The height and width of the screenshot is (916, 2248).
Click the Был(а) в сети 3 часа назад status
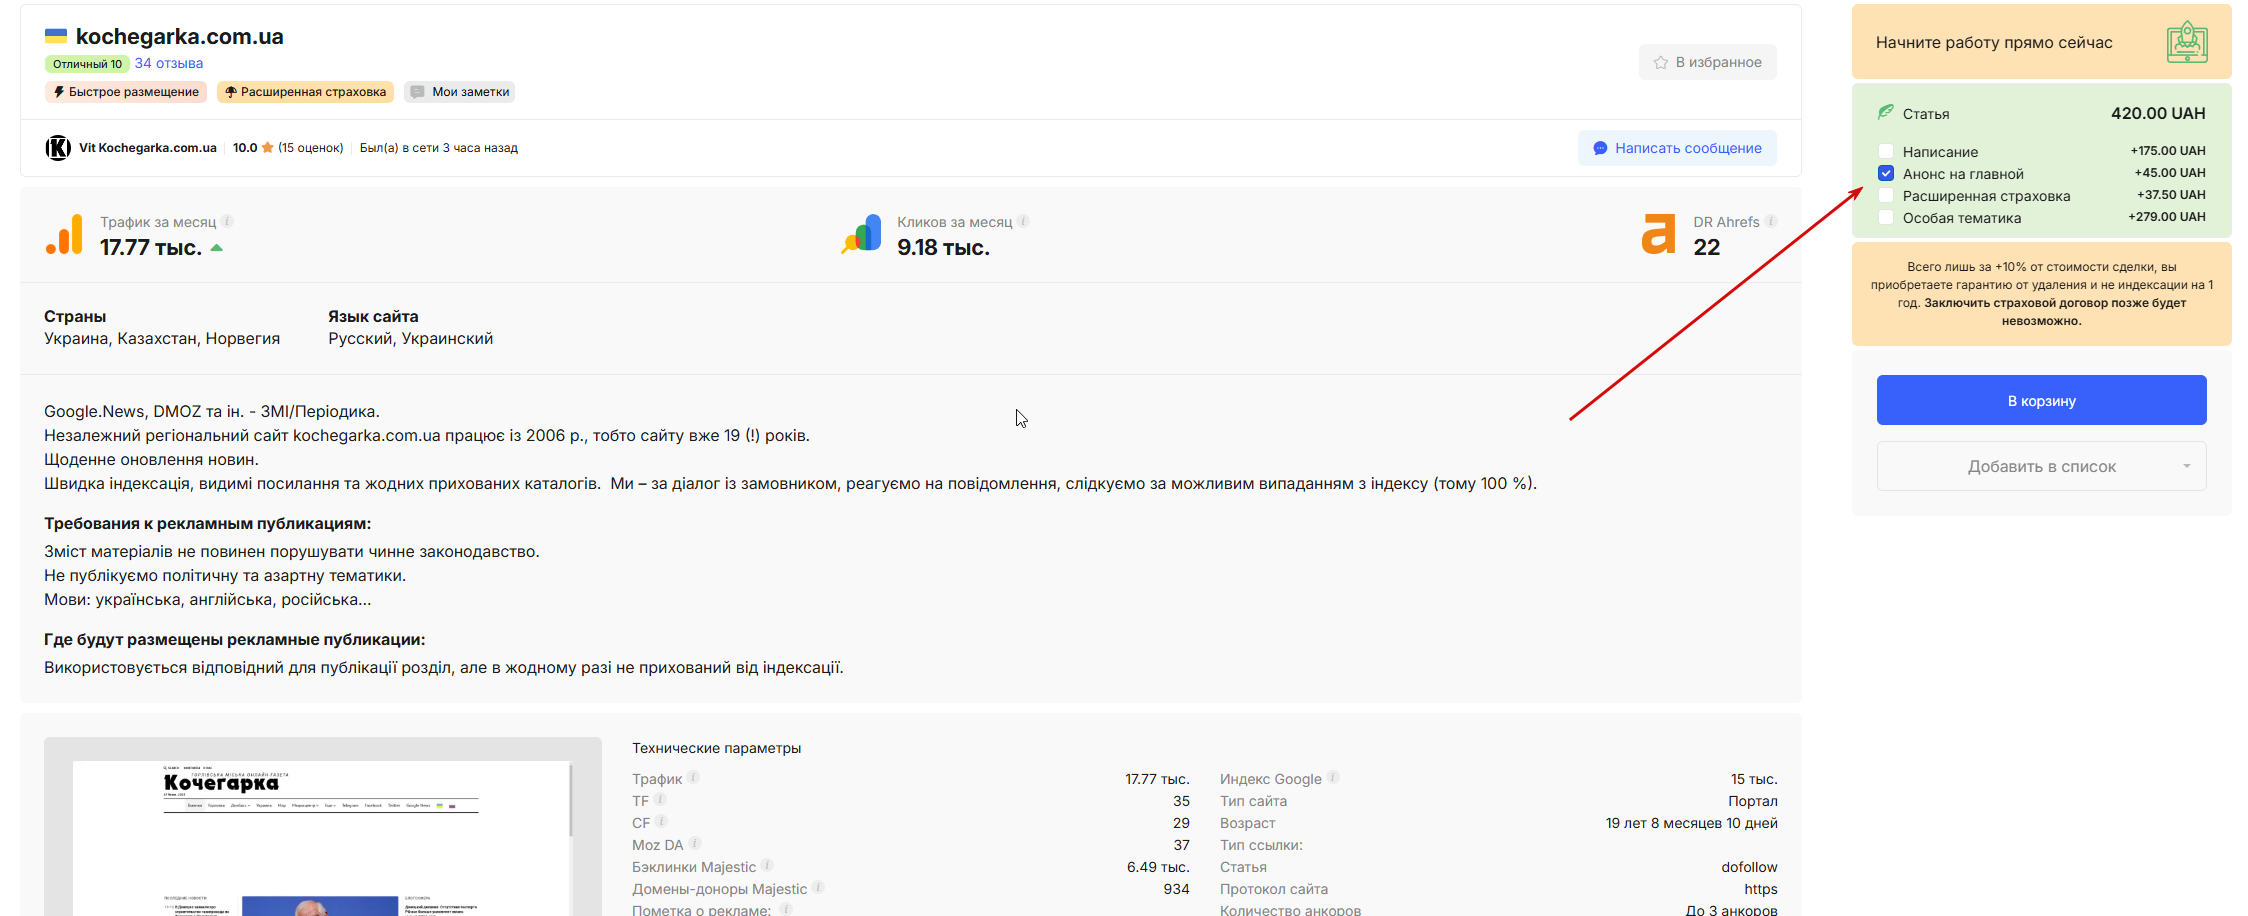tap(439, 148)
